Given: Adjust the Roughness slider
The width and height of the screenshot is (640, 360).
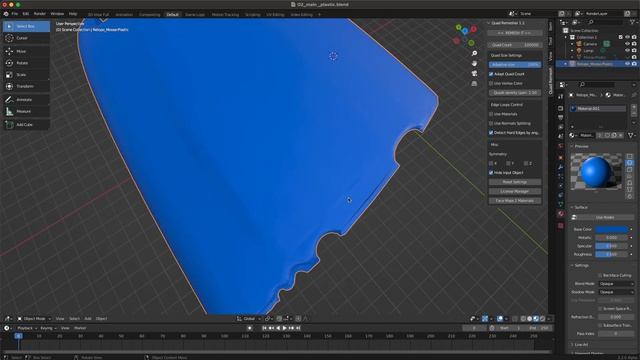Looking at the screenshot, I should (x=611, y=254).
